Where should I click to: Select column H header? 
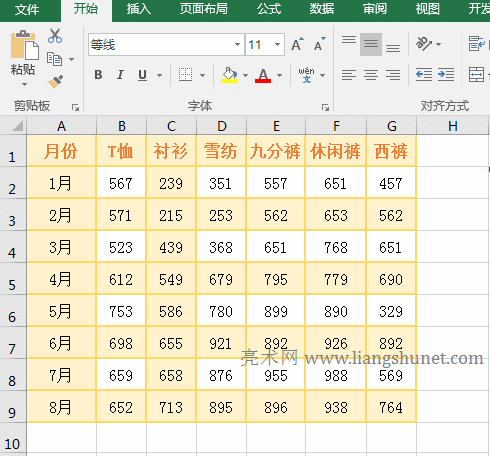[452, 126]
